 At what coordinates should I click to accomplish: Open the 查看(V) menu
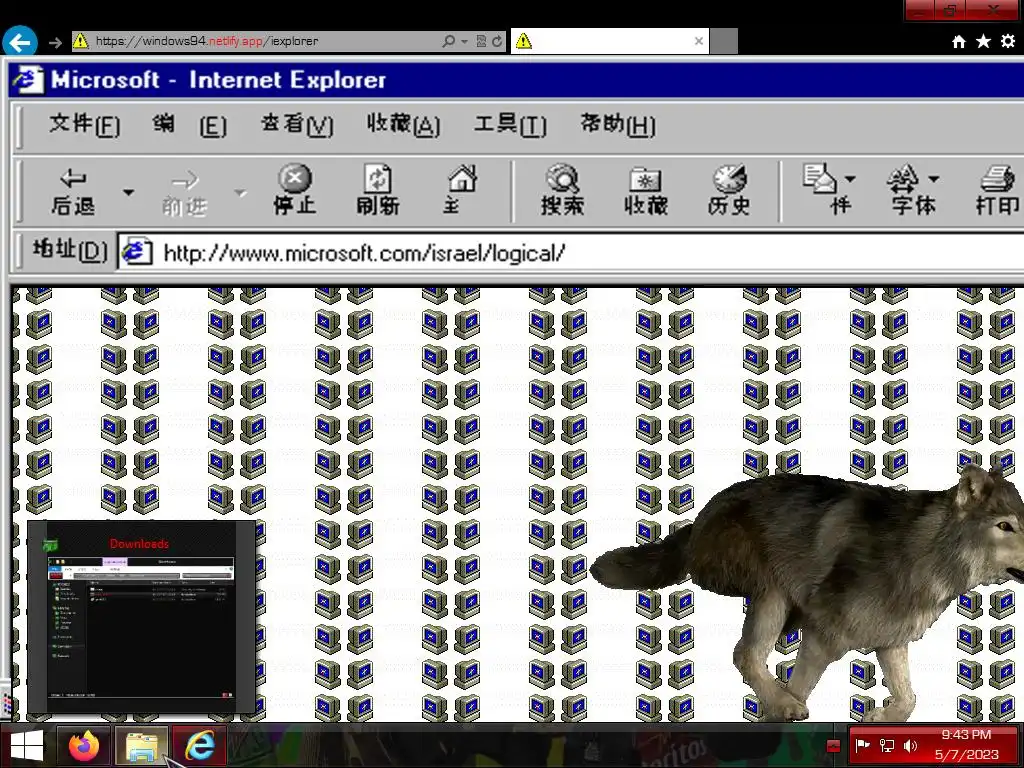297,124
